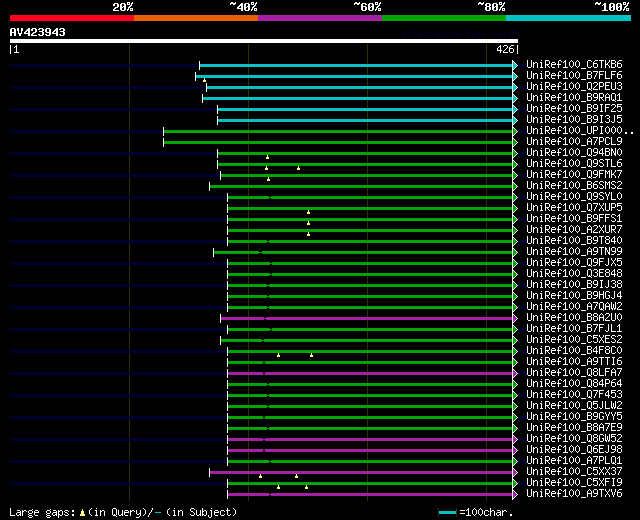Click the UniRef100_A7PCL9 label

pos(574,142)
